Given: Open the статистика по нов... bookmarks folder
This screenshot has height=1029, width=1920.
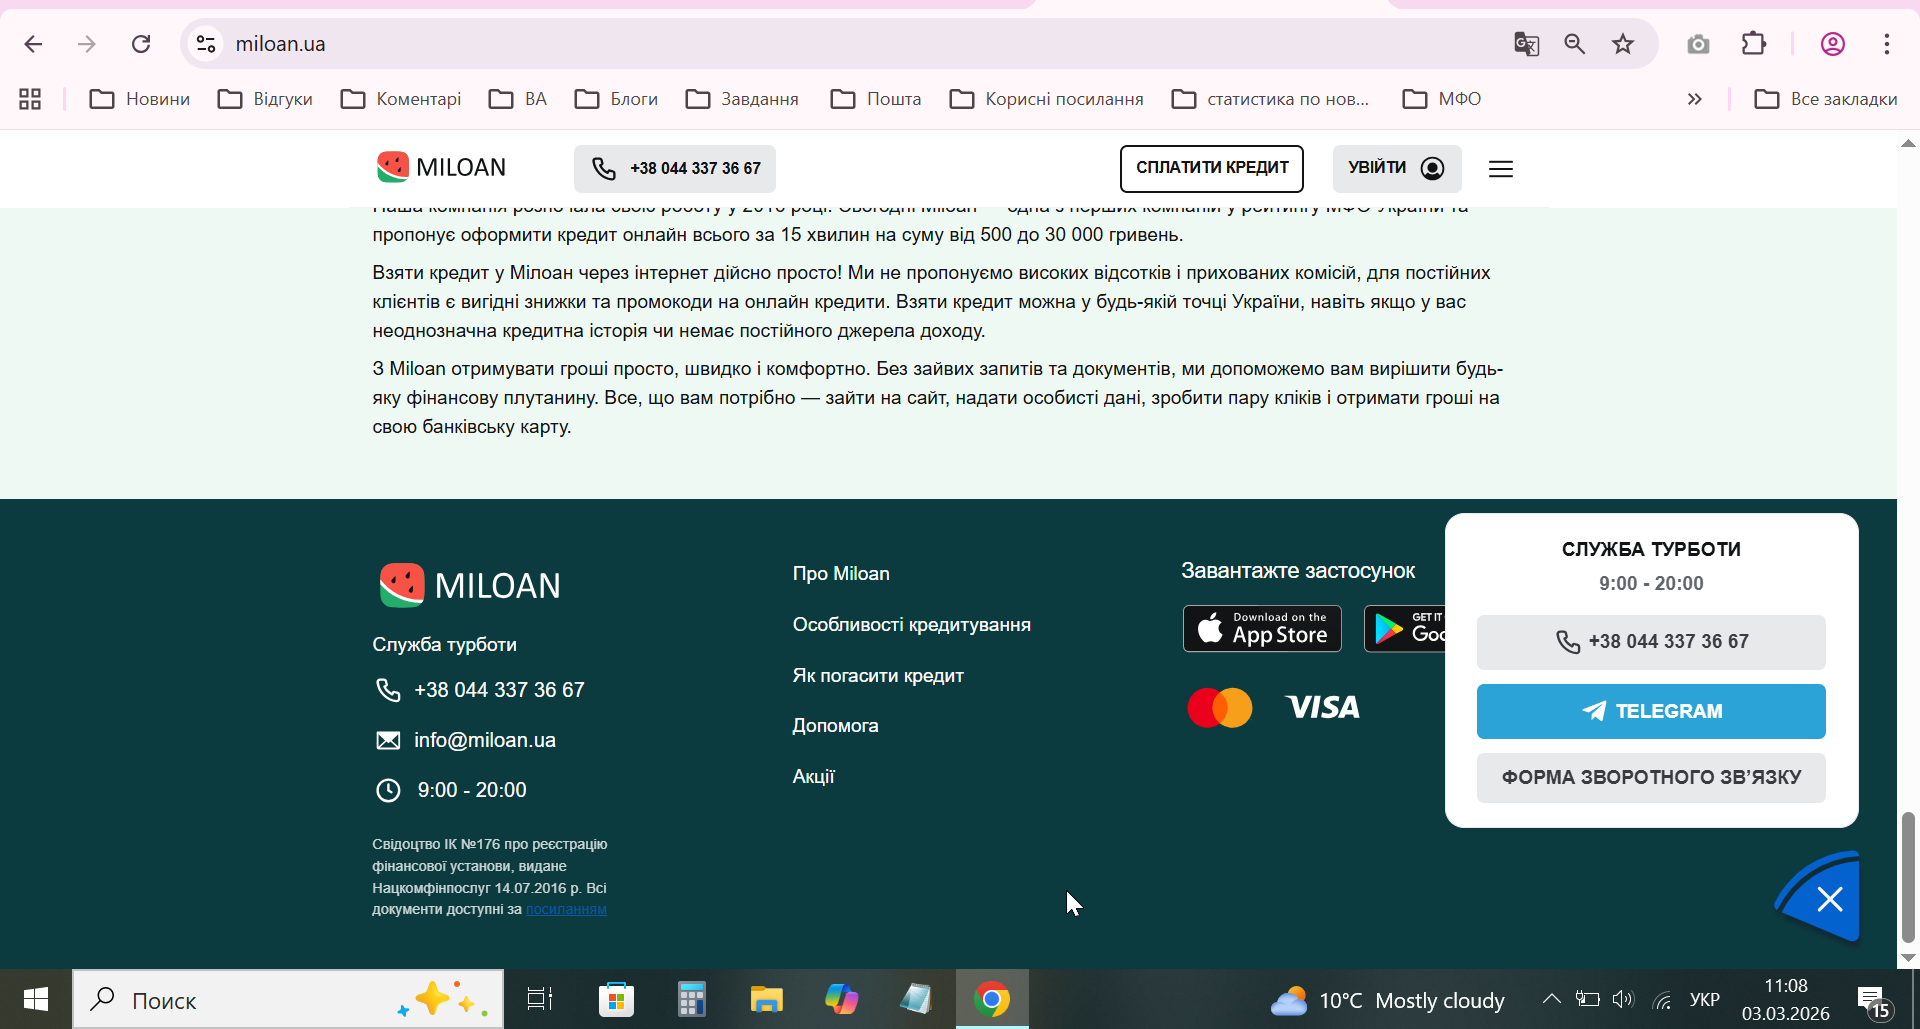Looking at the screenshot, I should [1270, 99].
